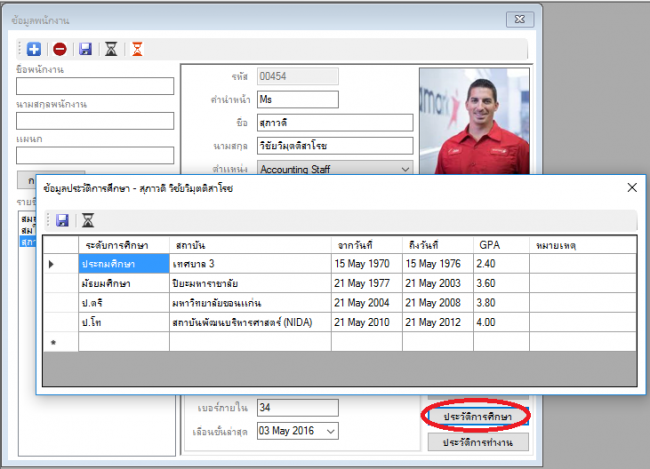The width and height of the screenshot is (650, 469).
Task: Click the GPA 3.80 cell
Action: tap(501, 303)
